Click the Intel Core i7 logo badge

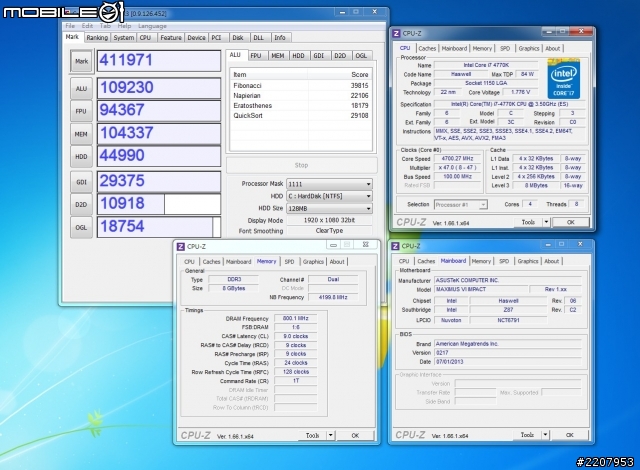[x=563, y=79]
